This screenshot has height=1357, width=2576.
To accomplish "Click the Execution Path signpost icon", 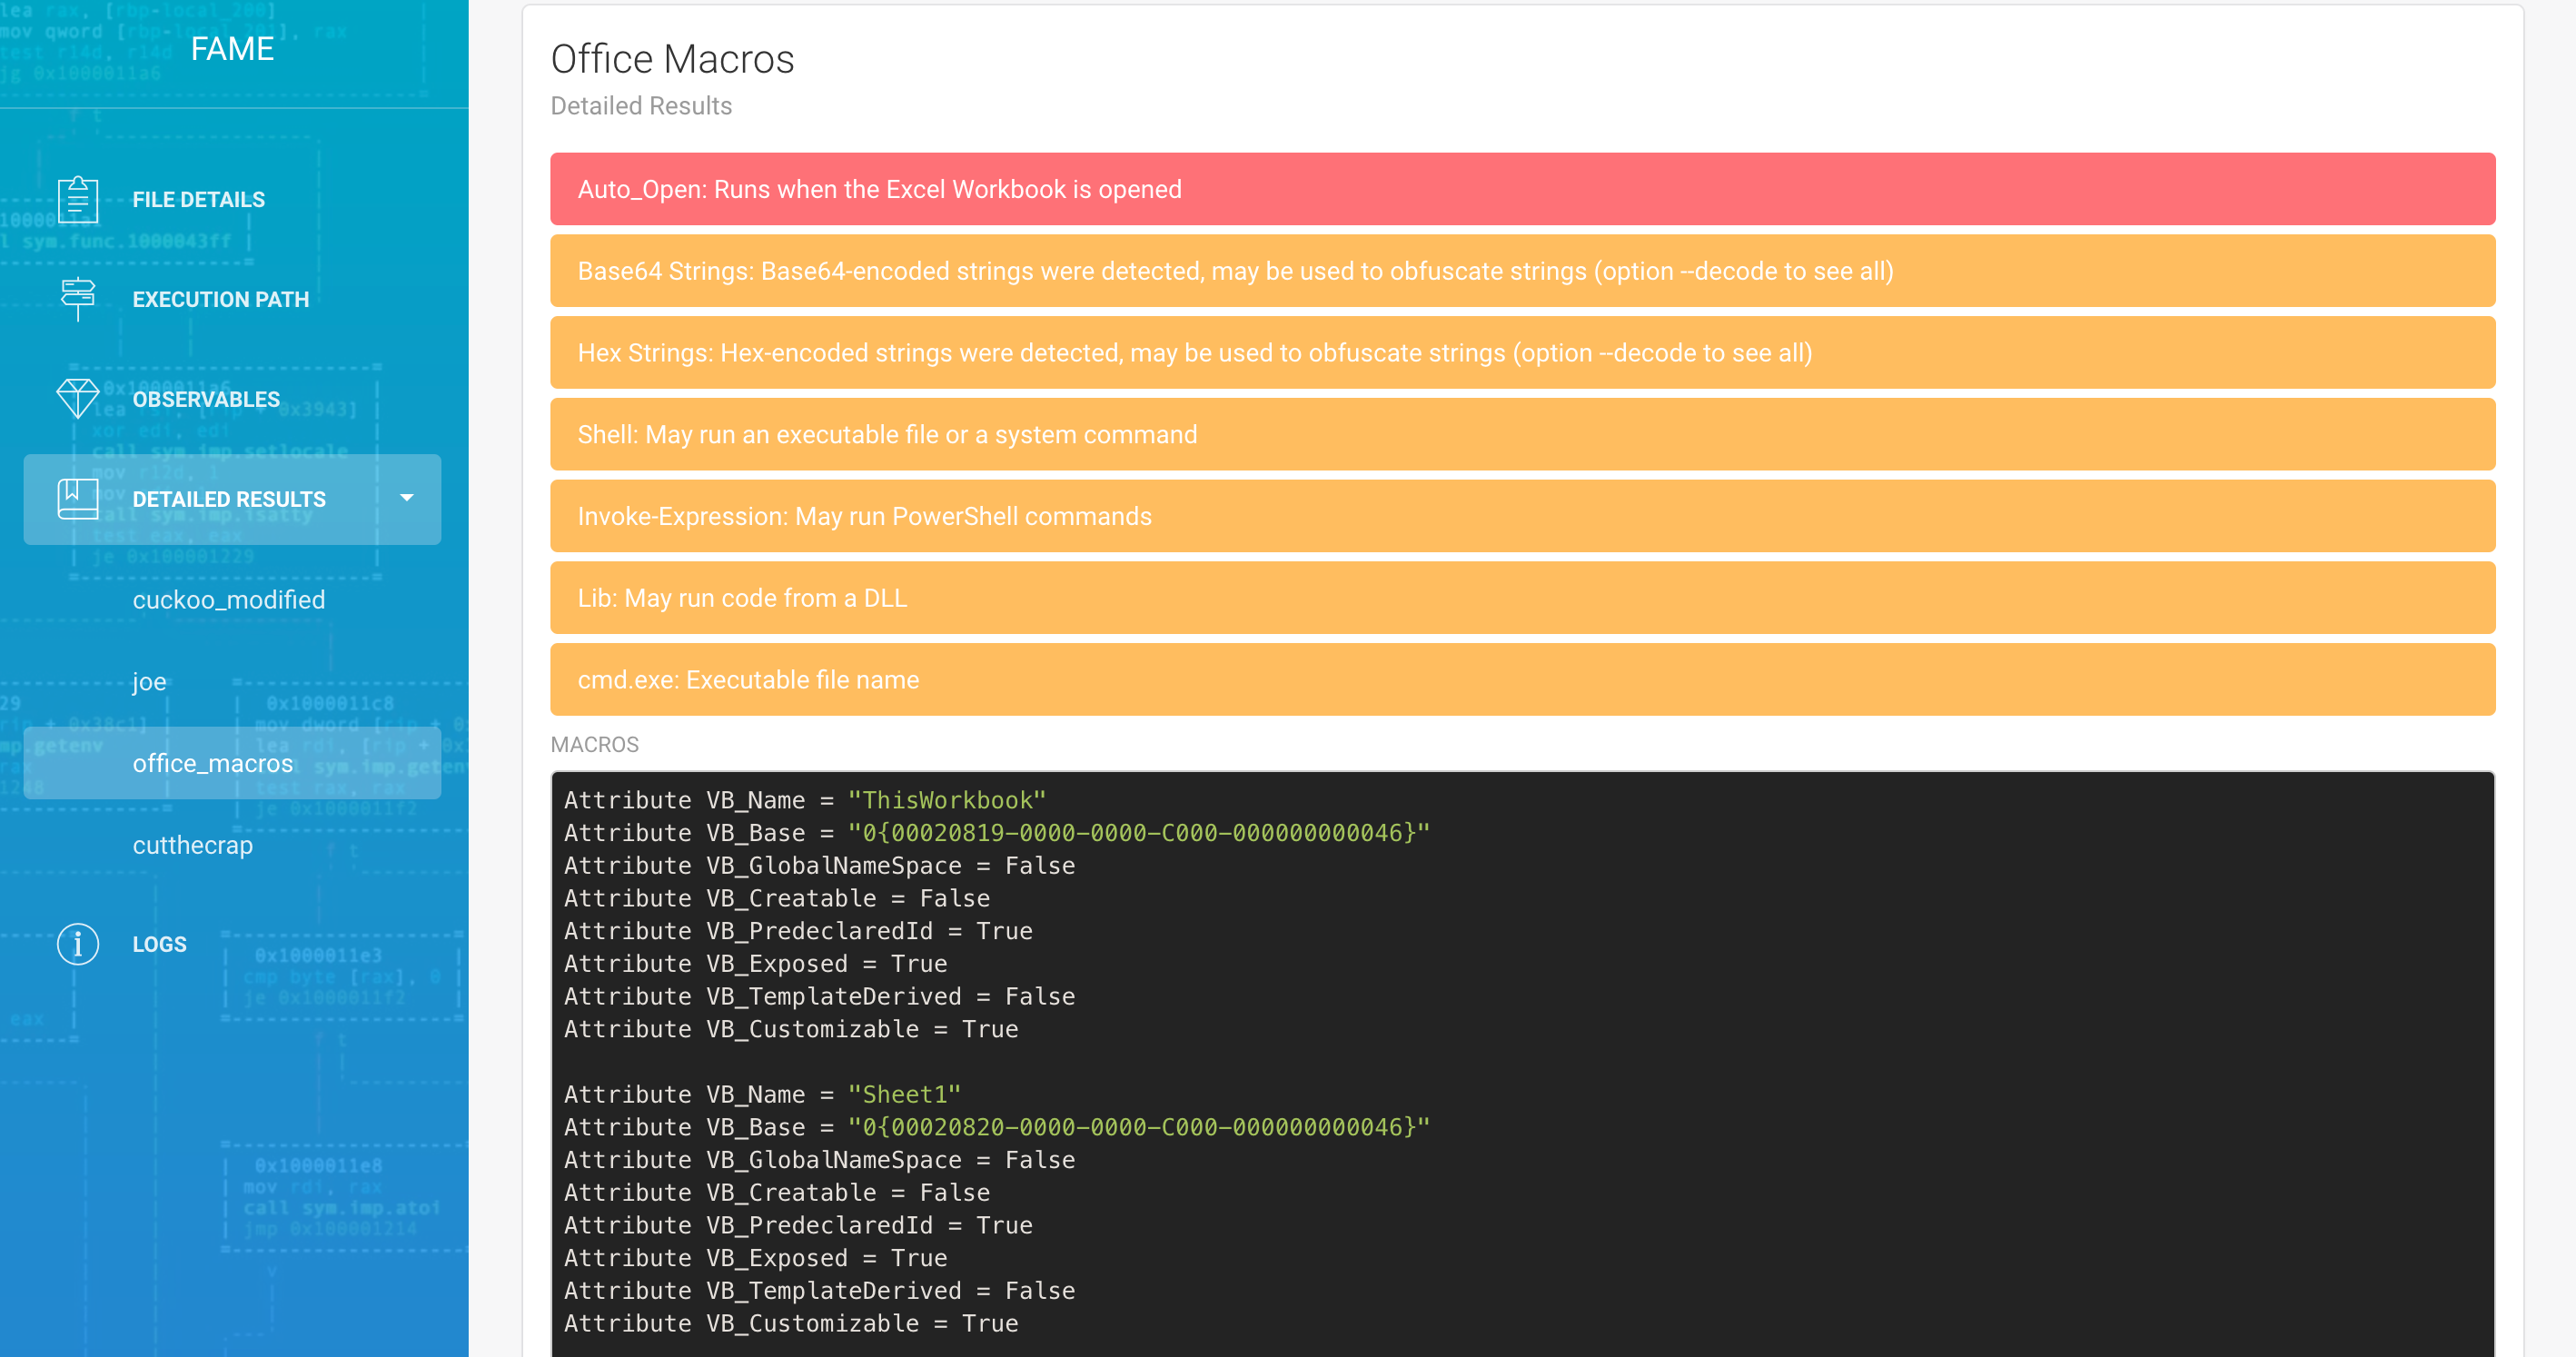I will pos(78,299).
